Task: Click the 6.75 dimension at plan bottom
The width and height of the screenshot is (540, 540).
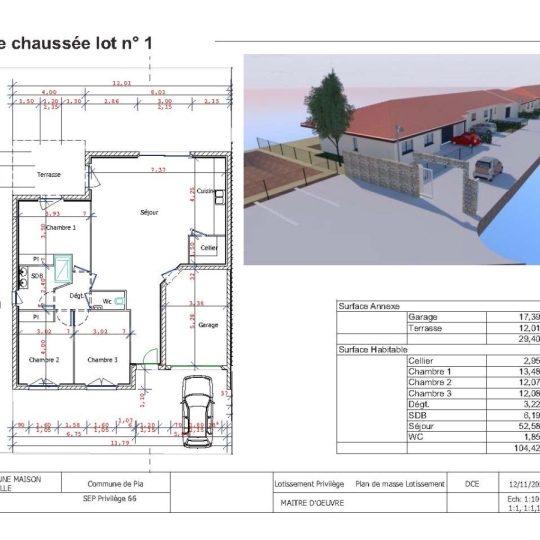Action: pyautogui.click(x=74, y=434)
